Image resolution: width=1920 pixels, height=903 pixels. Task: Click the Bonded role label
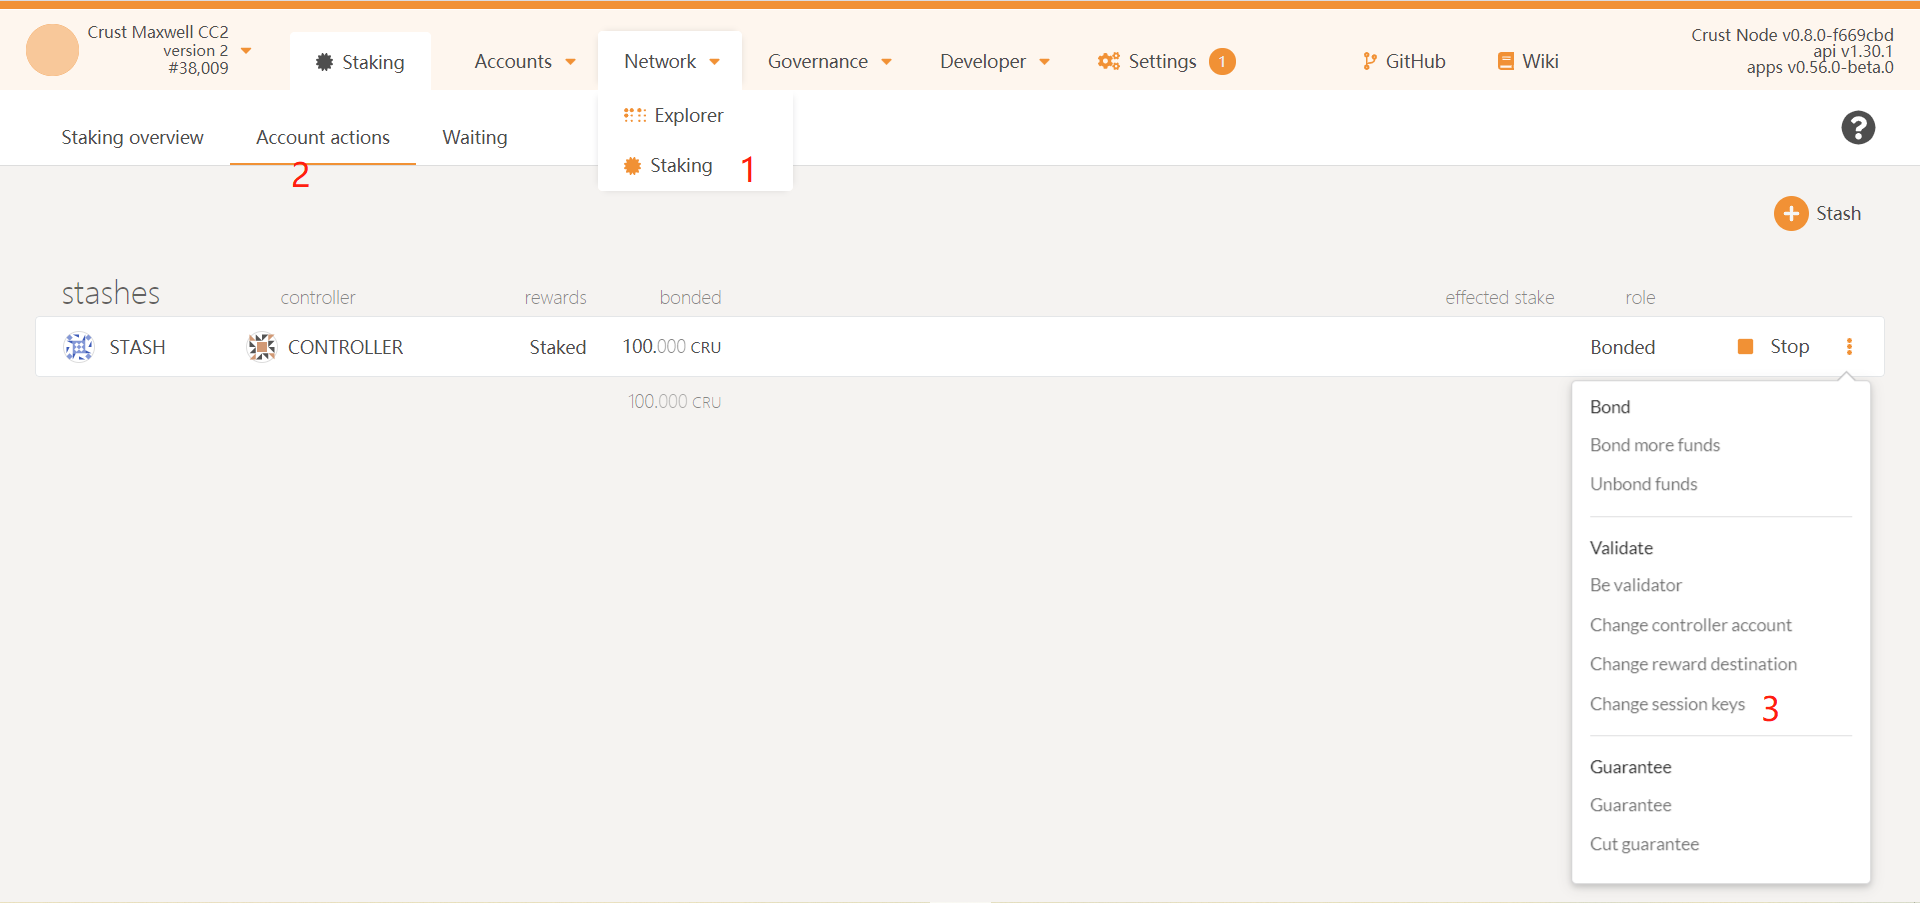1623,347
